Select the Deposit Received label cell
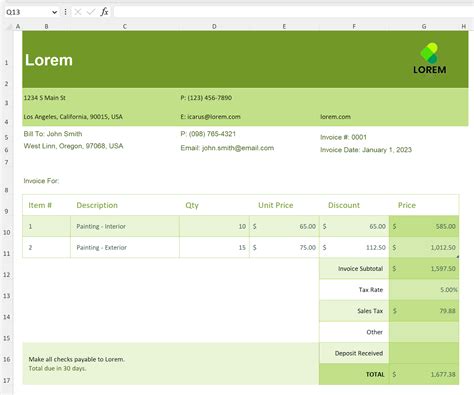 354,353
